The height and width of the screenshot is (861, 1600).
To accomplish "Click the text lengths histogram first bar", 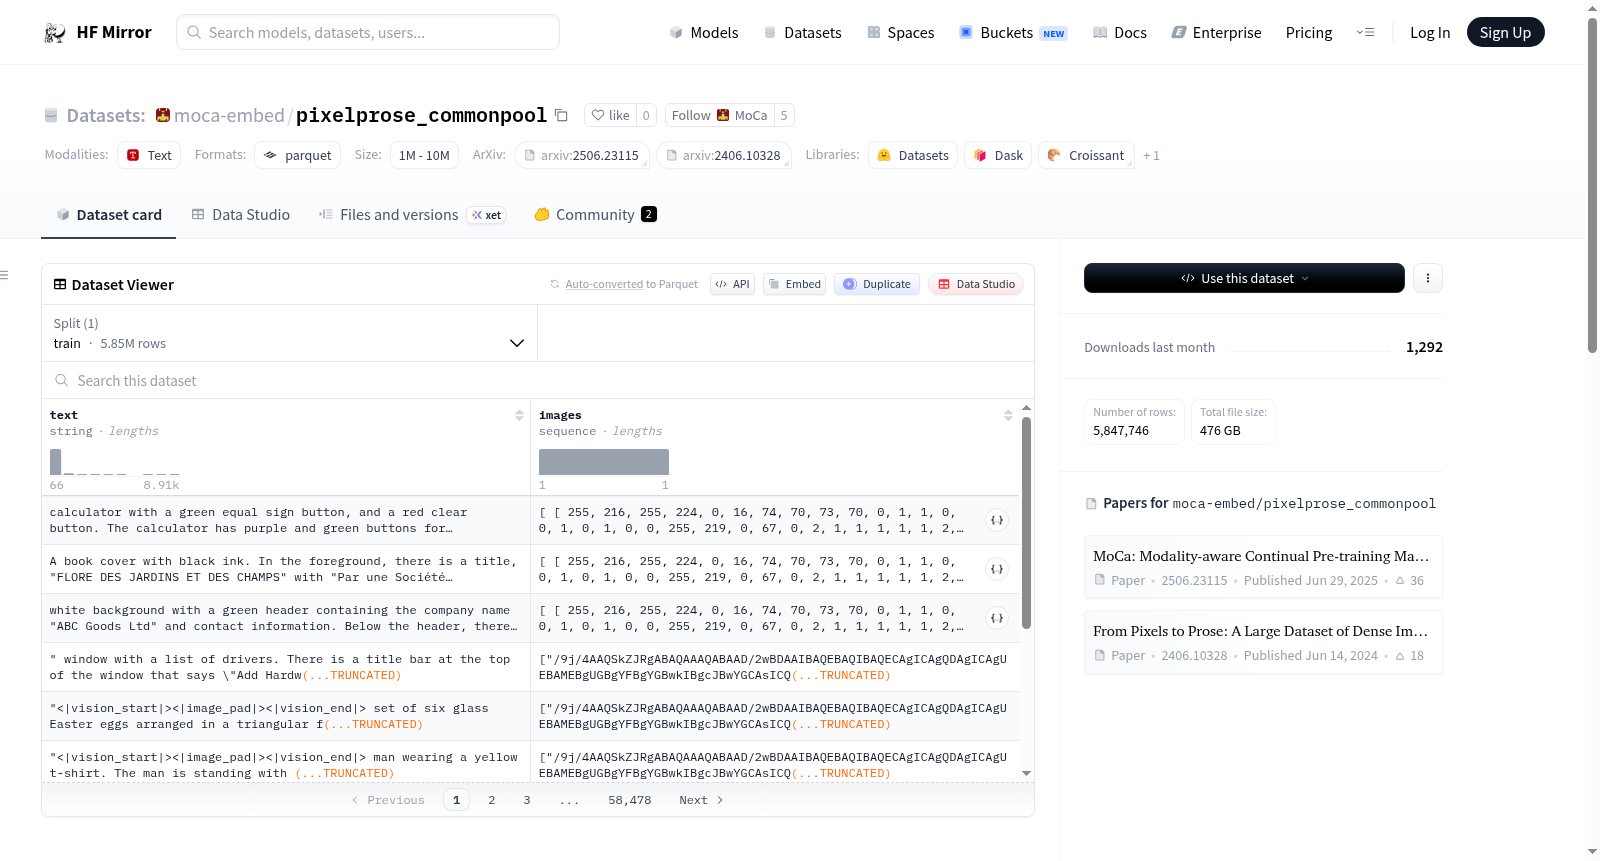I will click(56, 461).
